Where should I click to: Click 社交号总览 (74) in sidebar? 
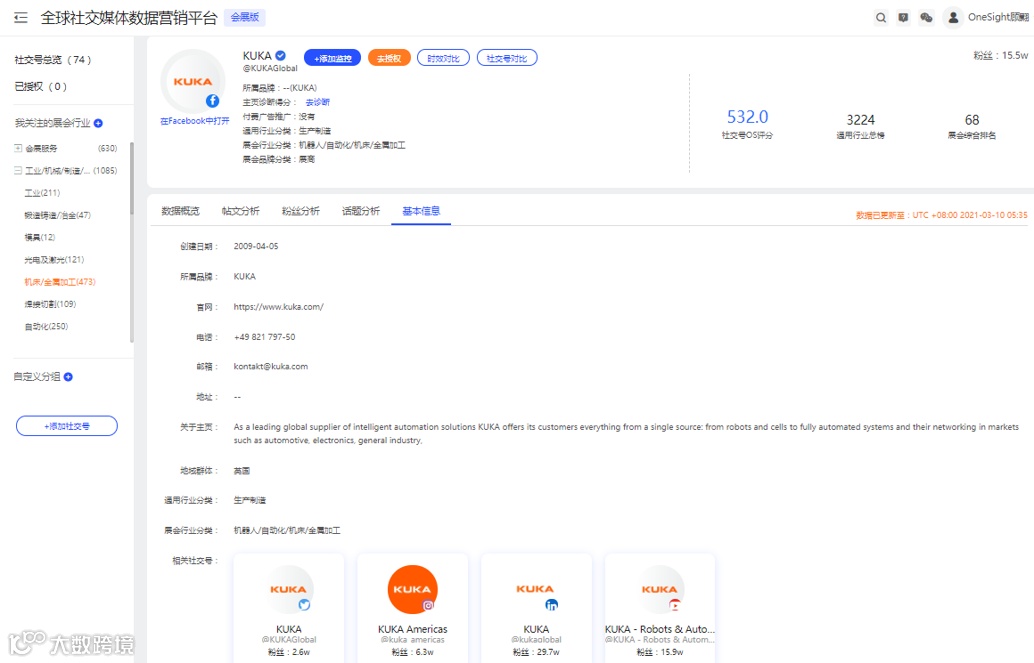(53, 60)
